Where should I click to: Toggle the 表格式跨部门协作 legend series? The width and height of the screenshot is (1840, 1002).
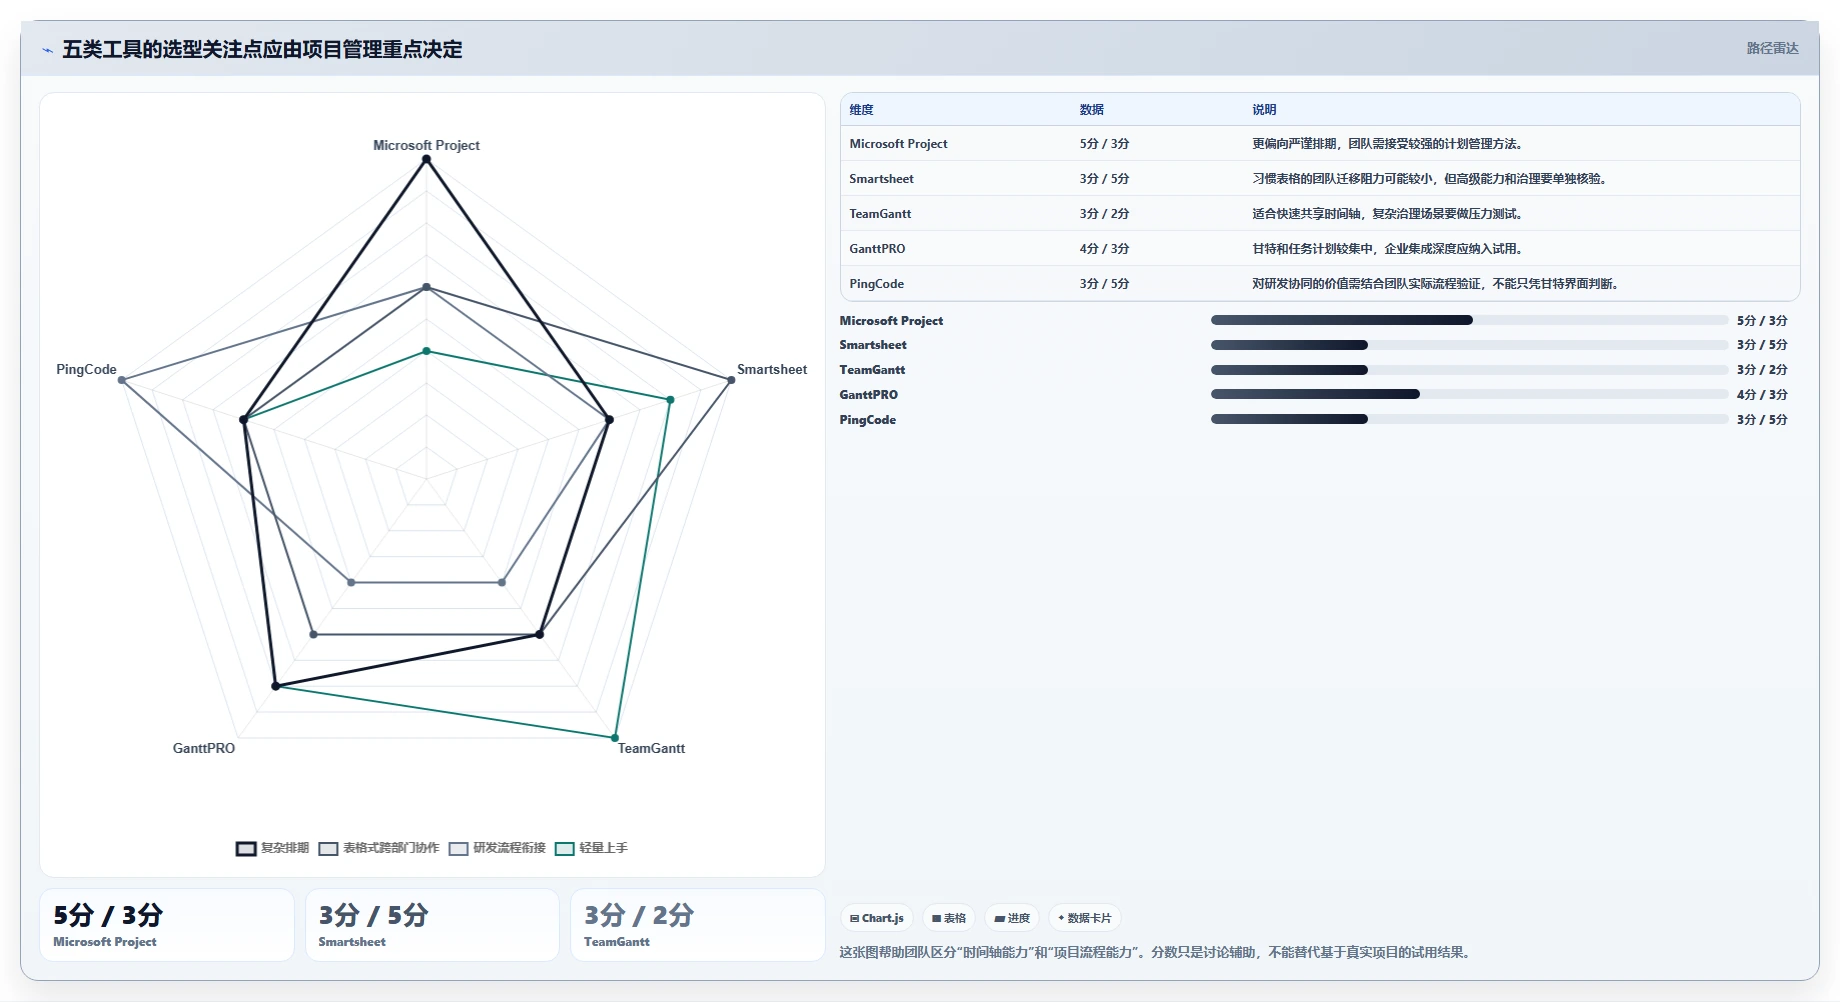(x=379, y=848)
